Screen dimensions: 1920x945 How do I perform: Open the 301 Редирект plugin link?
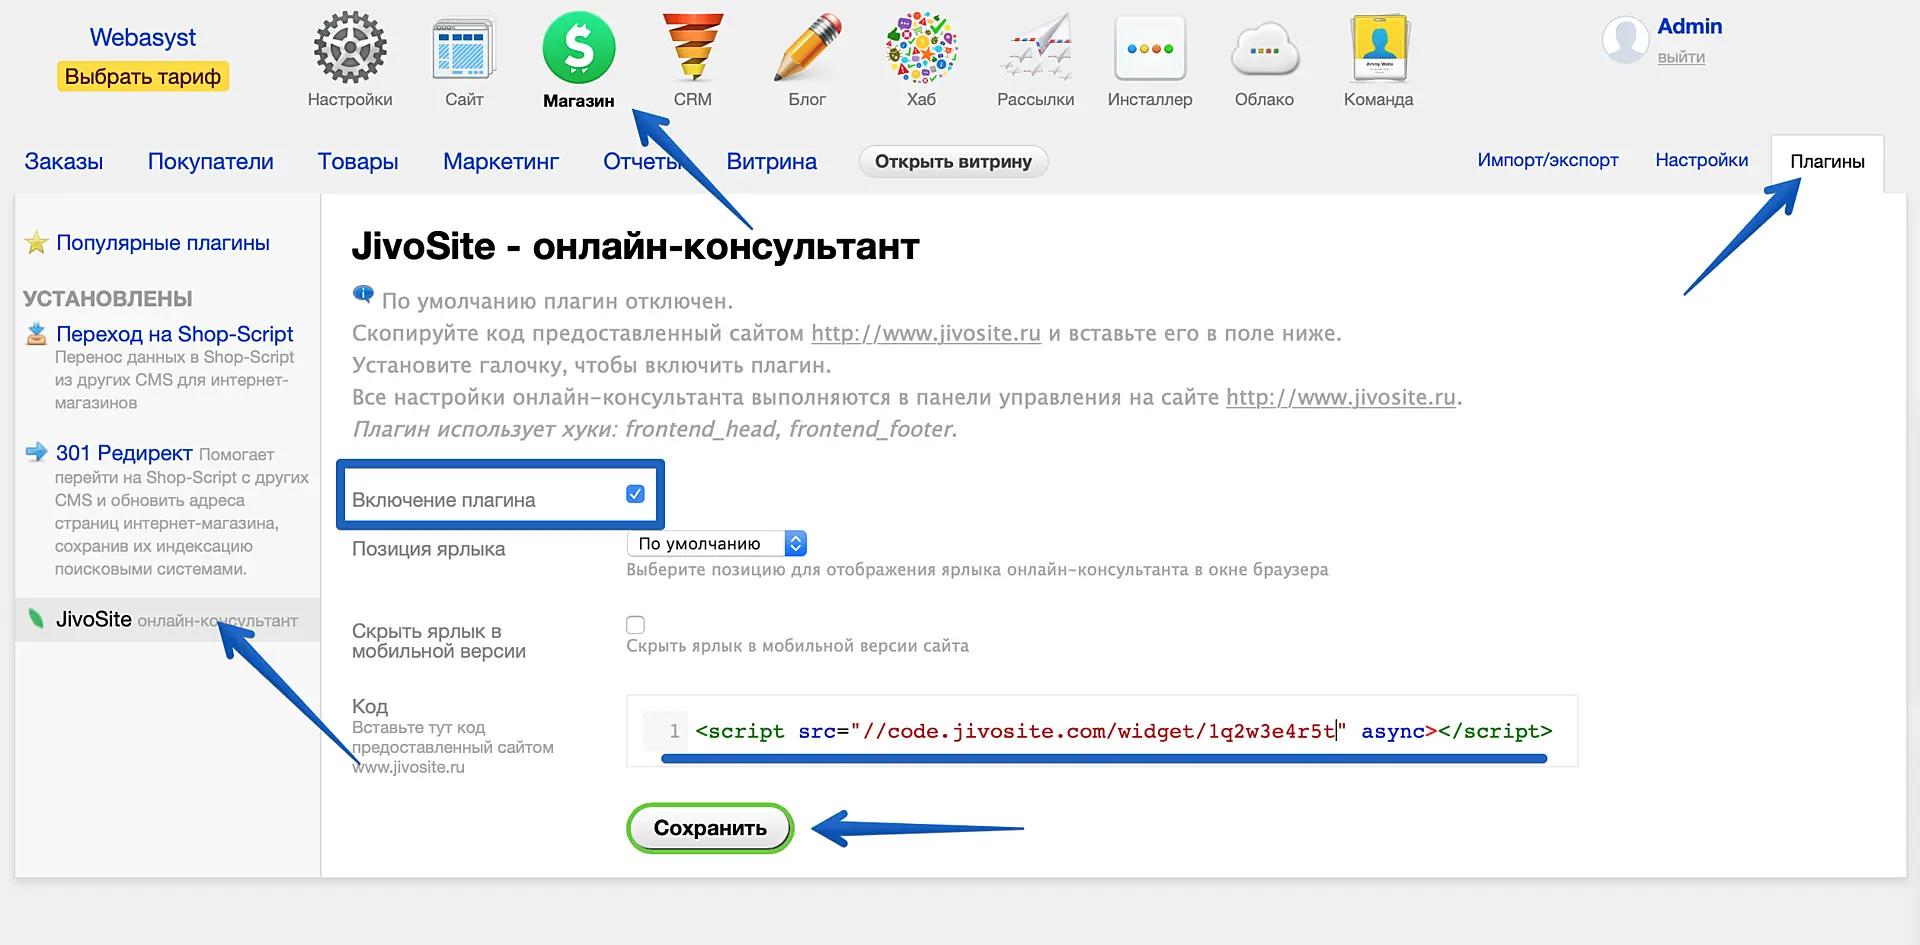click(x=124, y=453)
